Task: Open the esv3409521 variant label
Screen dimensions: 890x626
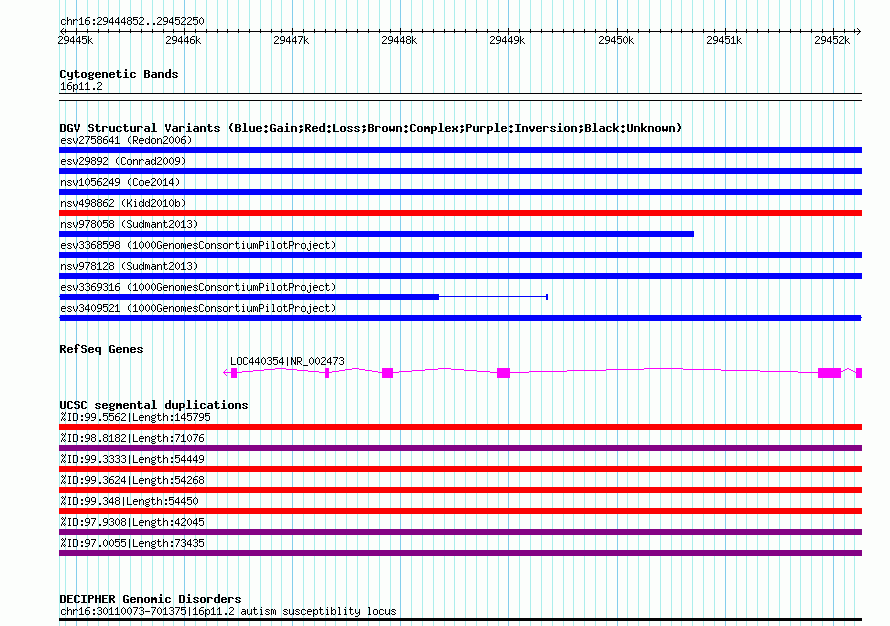Action: 198,308
